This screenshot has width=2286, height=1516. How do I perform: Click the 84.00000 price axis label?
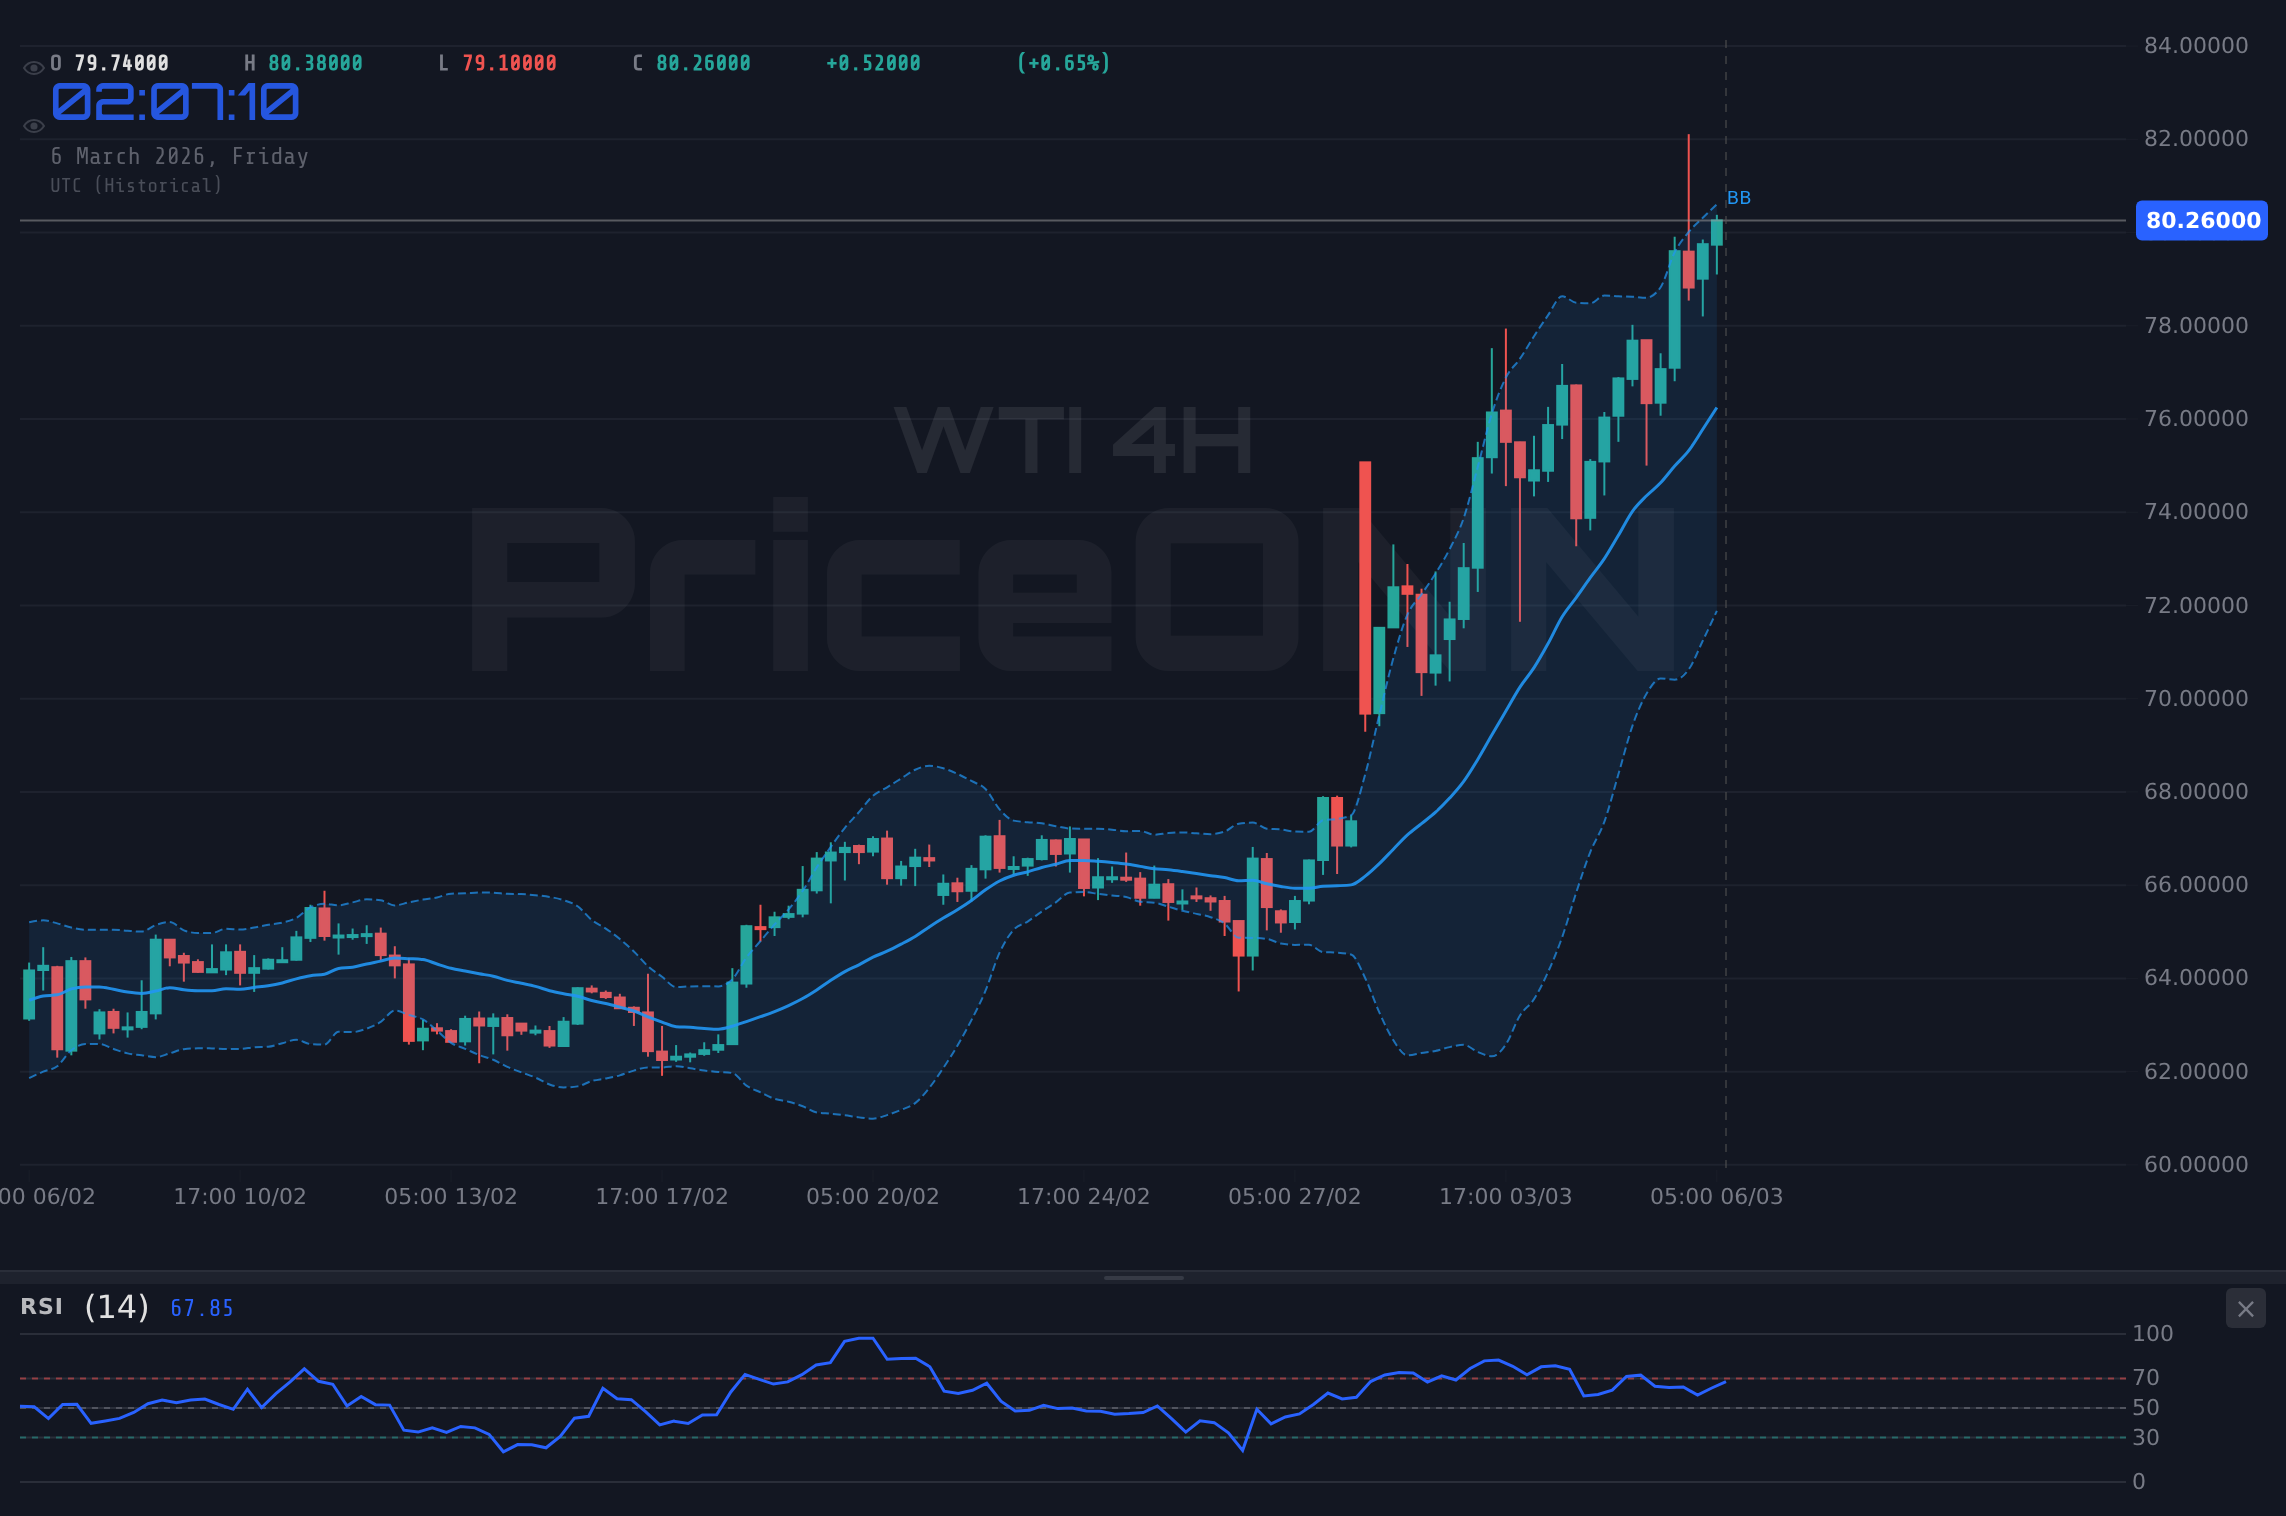(x=2196, y=46)
